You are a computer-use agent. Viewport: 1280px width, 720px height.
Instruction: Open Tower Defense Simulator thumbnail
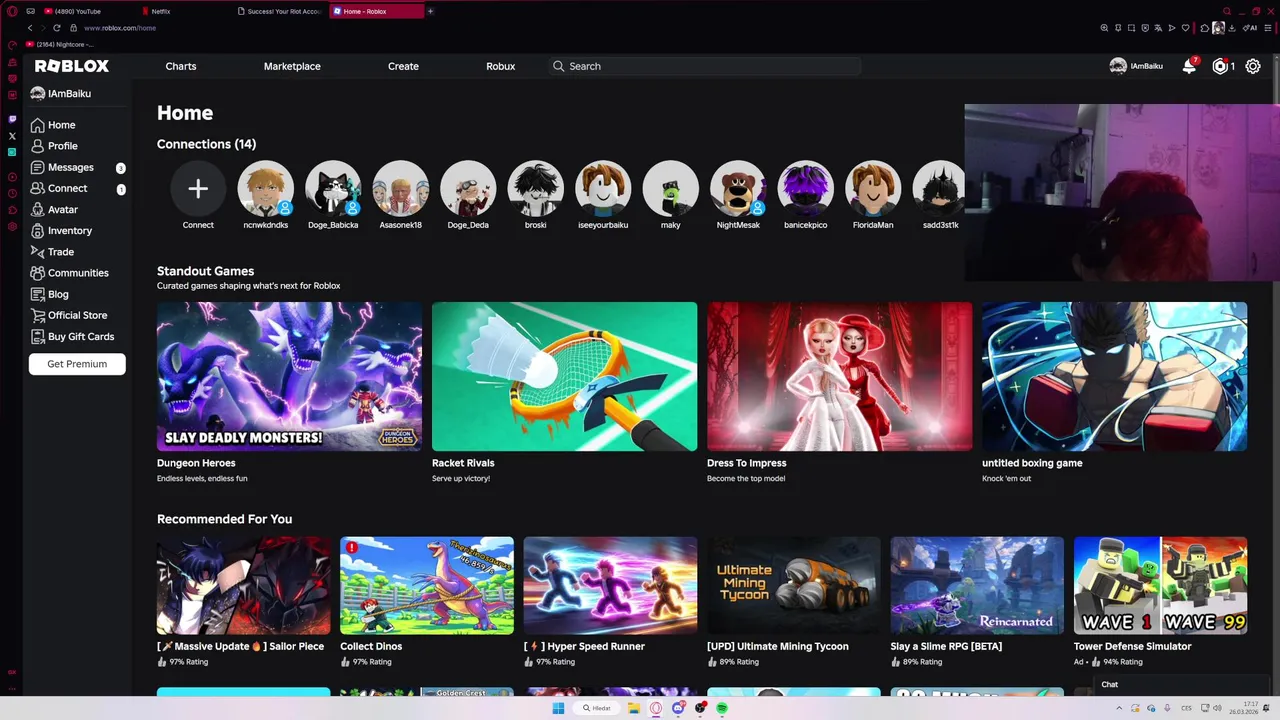(1160, 585)
